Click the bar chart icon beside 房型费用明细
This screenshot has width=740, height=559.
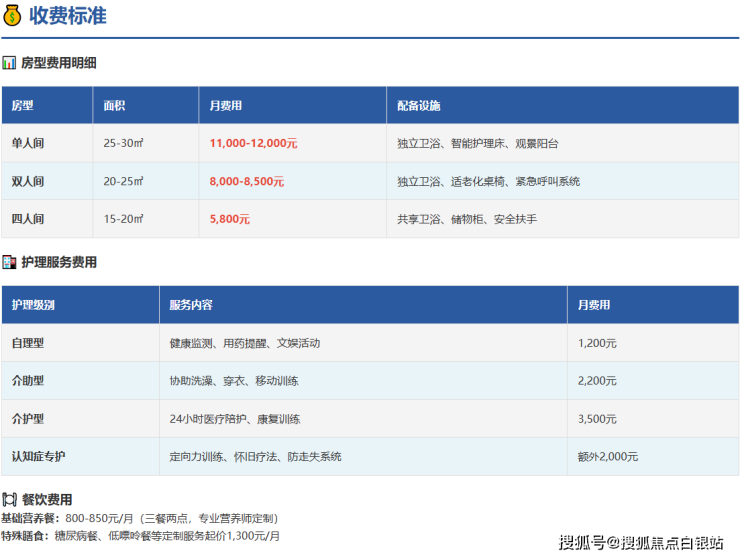click(9, 63)
